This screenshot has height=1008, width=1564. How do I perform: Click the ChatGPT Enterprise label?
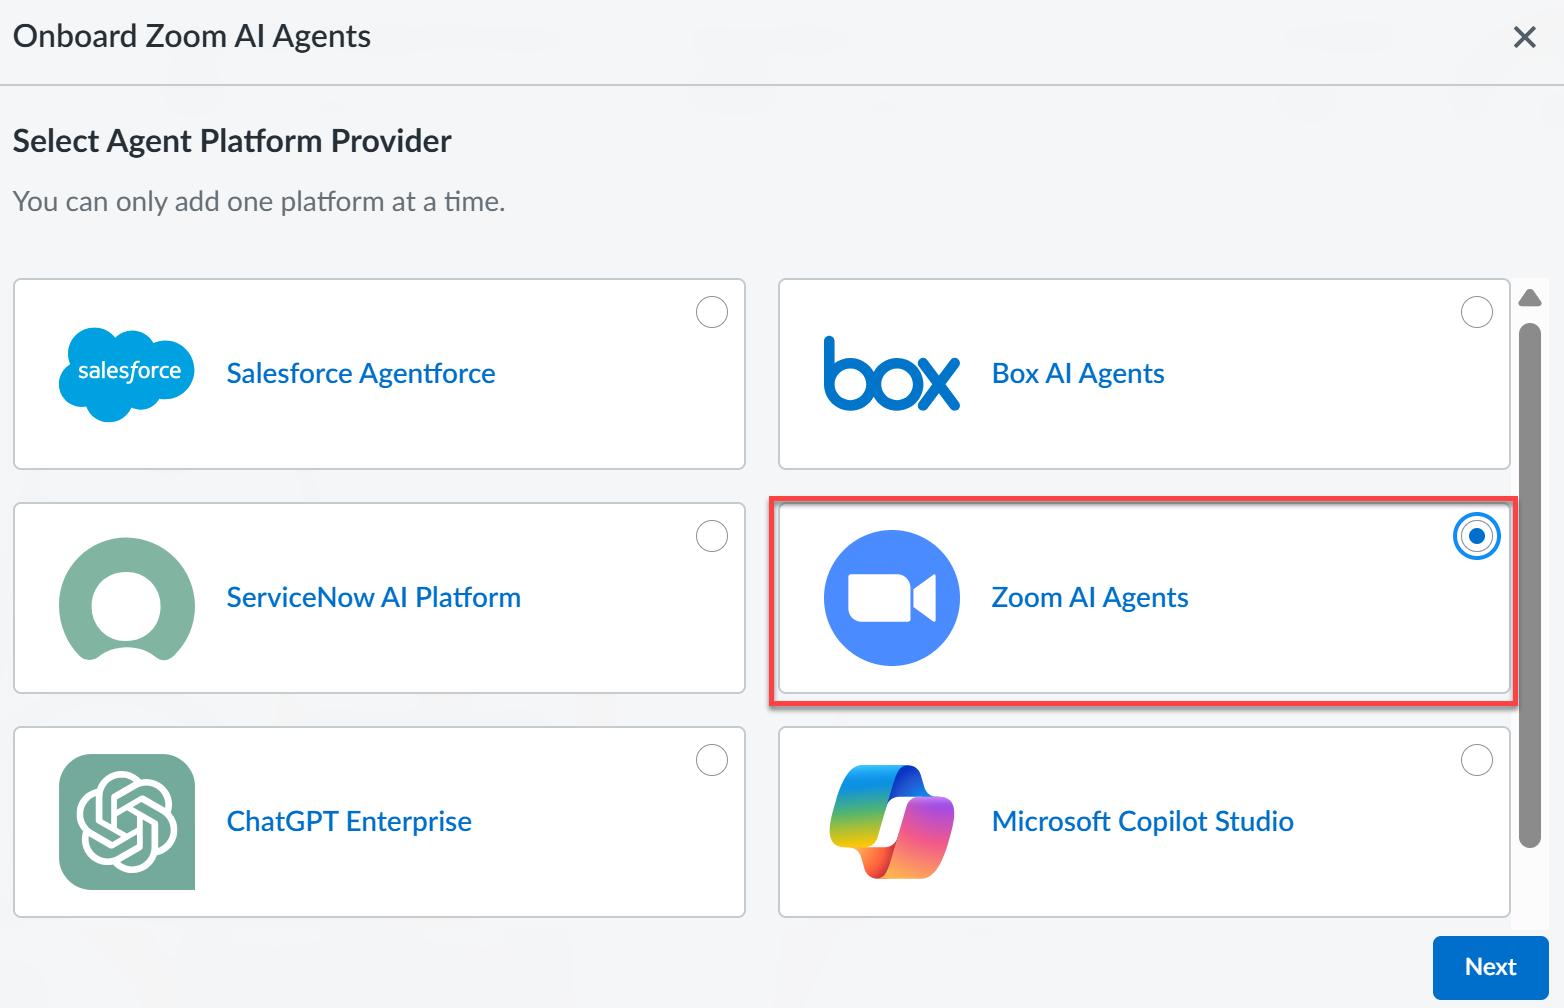349,822
